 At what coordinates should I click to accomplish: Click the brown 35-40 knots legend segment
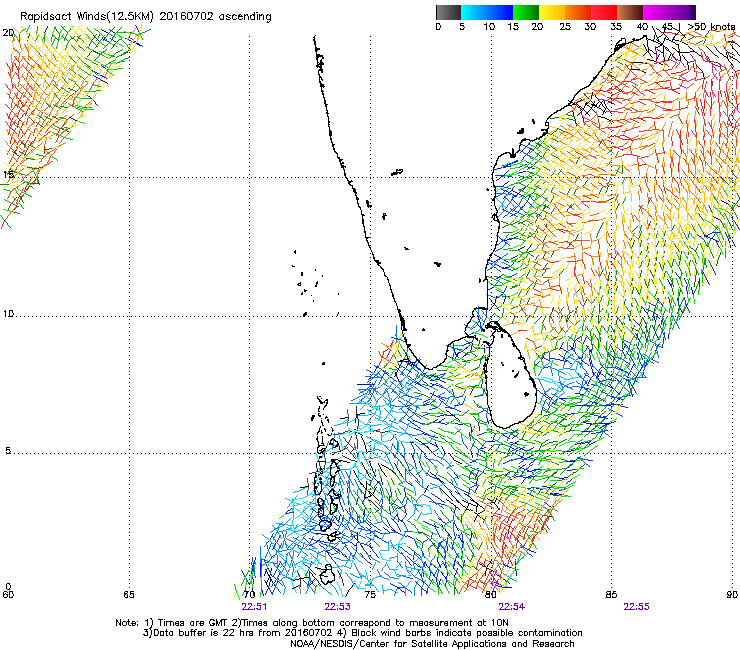630,12
